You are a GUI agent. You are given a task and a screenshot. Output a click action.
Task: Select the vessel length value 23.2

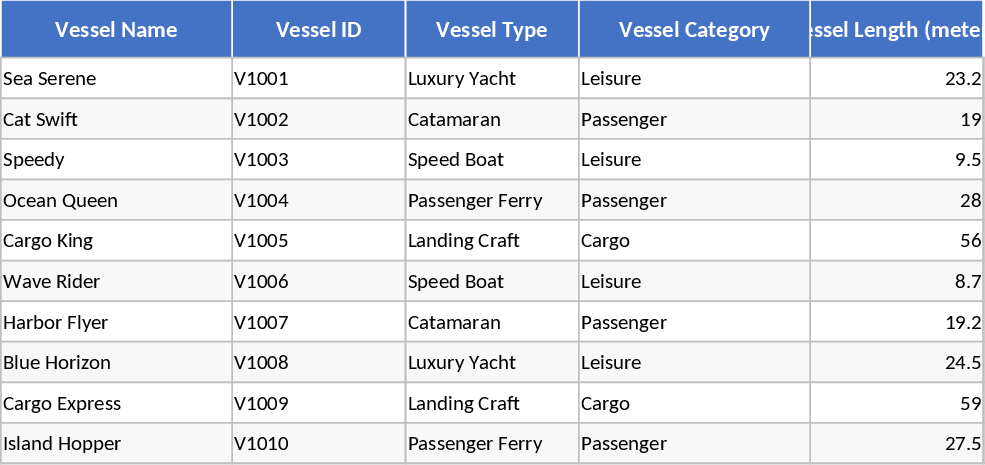point(962,79)
